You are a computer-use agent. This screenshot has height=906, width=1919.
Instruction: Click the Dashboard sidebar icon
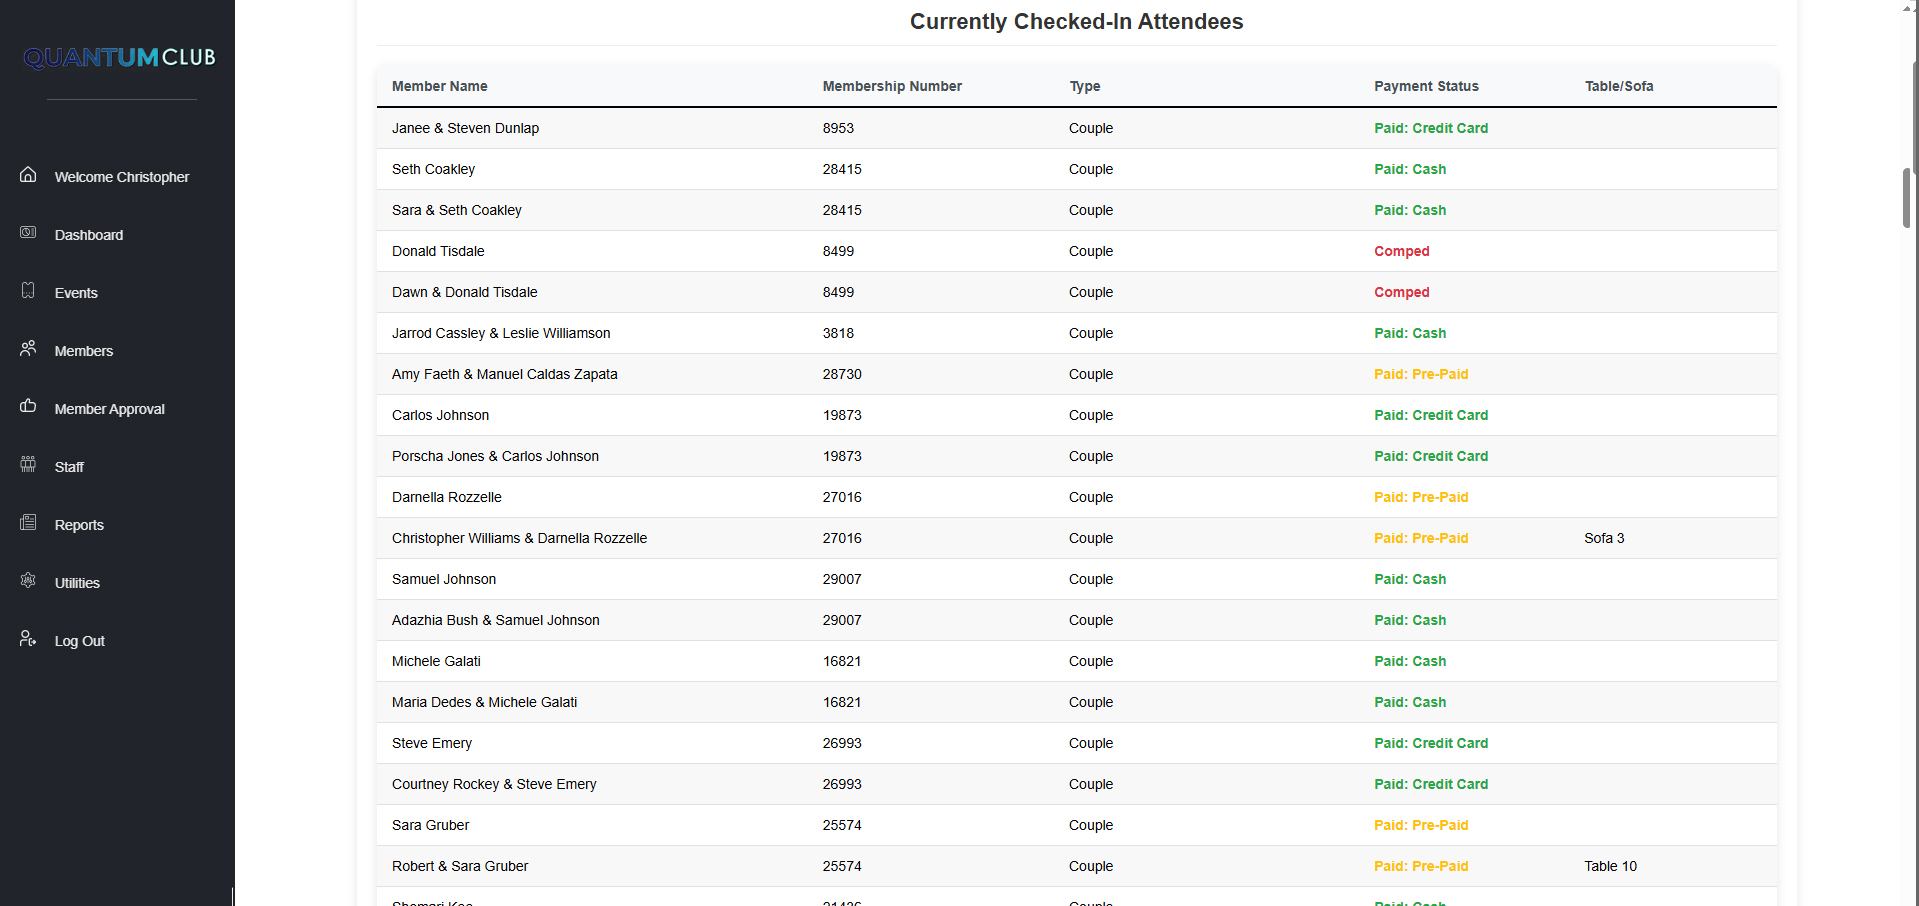click(x=28, y=233)
